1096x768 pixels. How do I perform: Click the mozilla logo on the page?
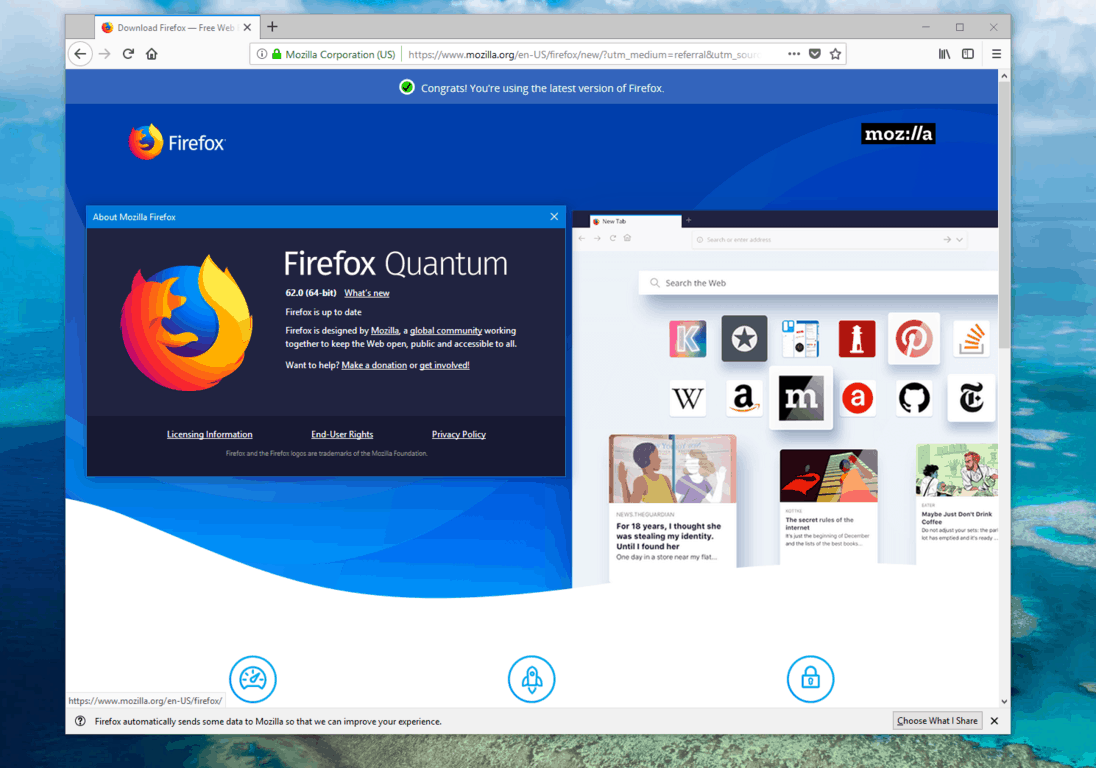coord(898,134)
